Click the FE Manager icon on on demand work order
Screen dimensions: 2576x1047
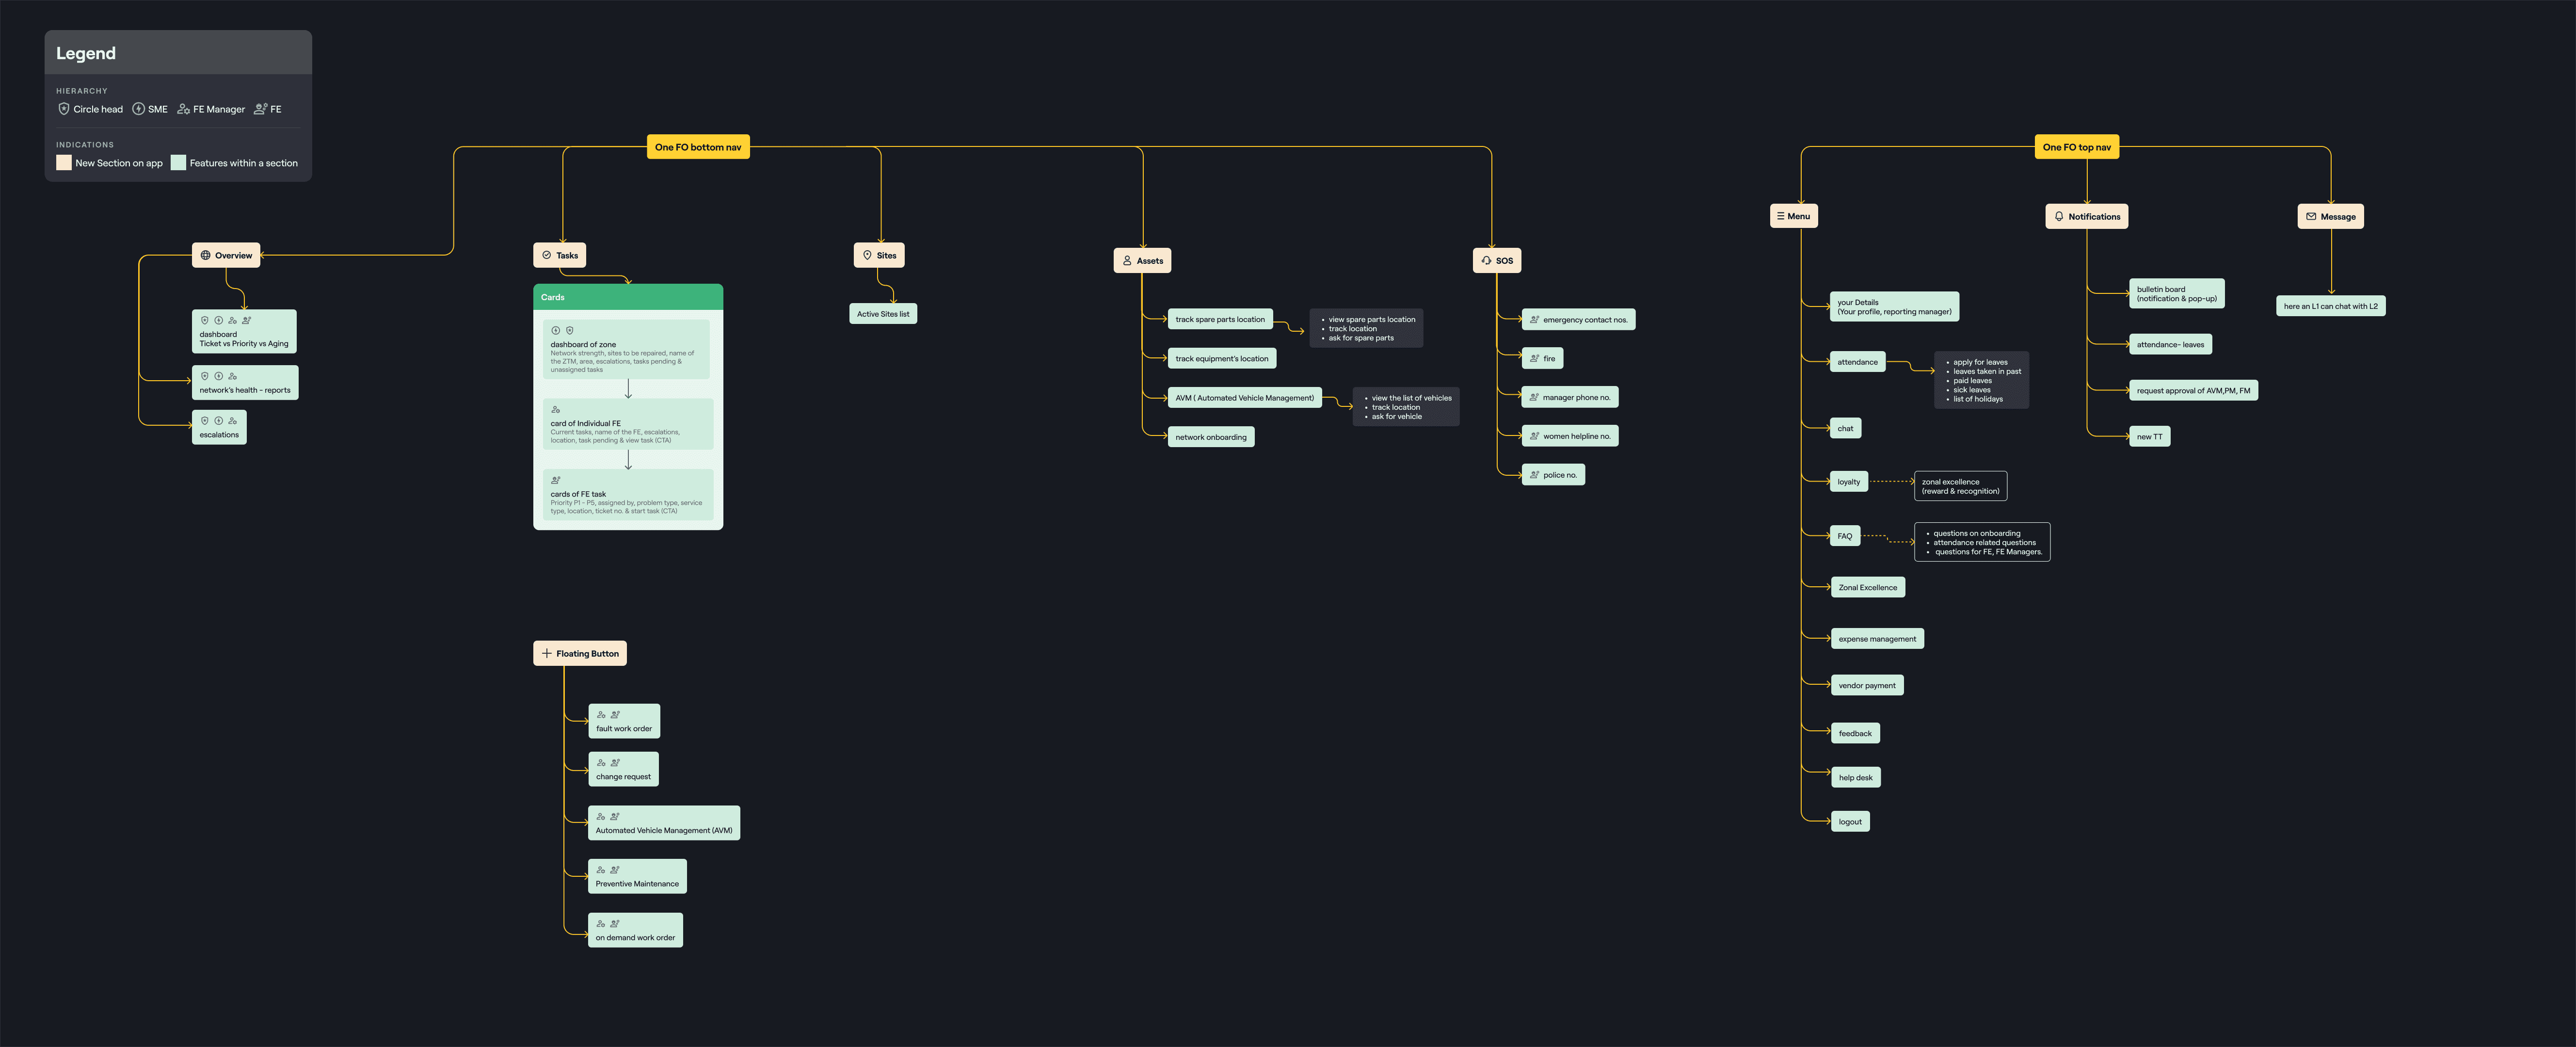[x=601, y=924]
